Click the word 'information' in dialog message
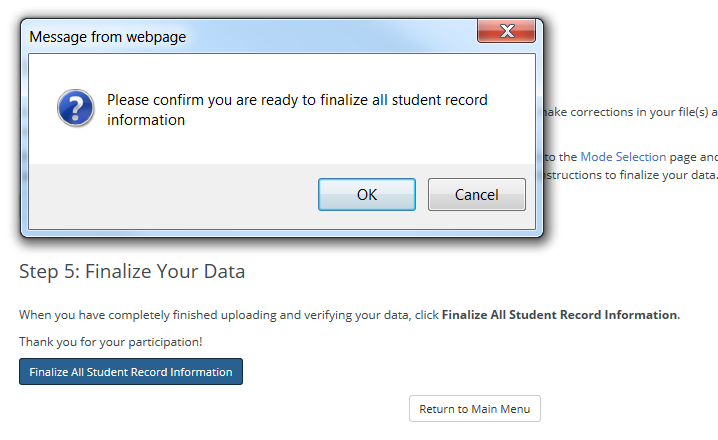This screenshot has width=718, height=440. pos(146,120)
